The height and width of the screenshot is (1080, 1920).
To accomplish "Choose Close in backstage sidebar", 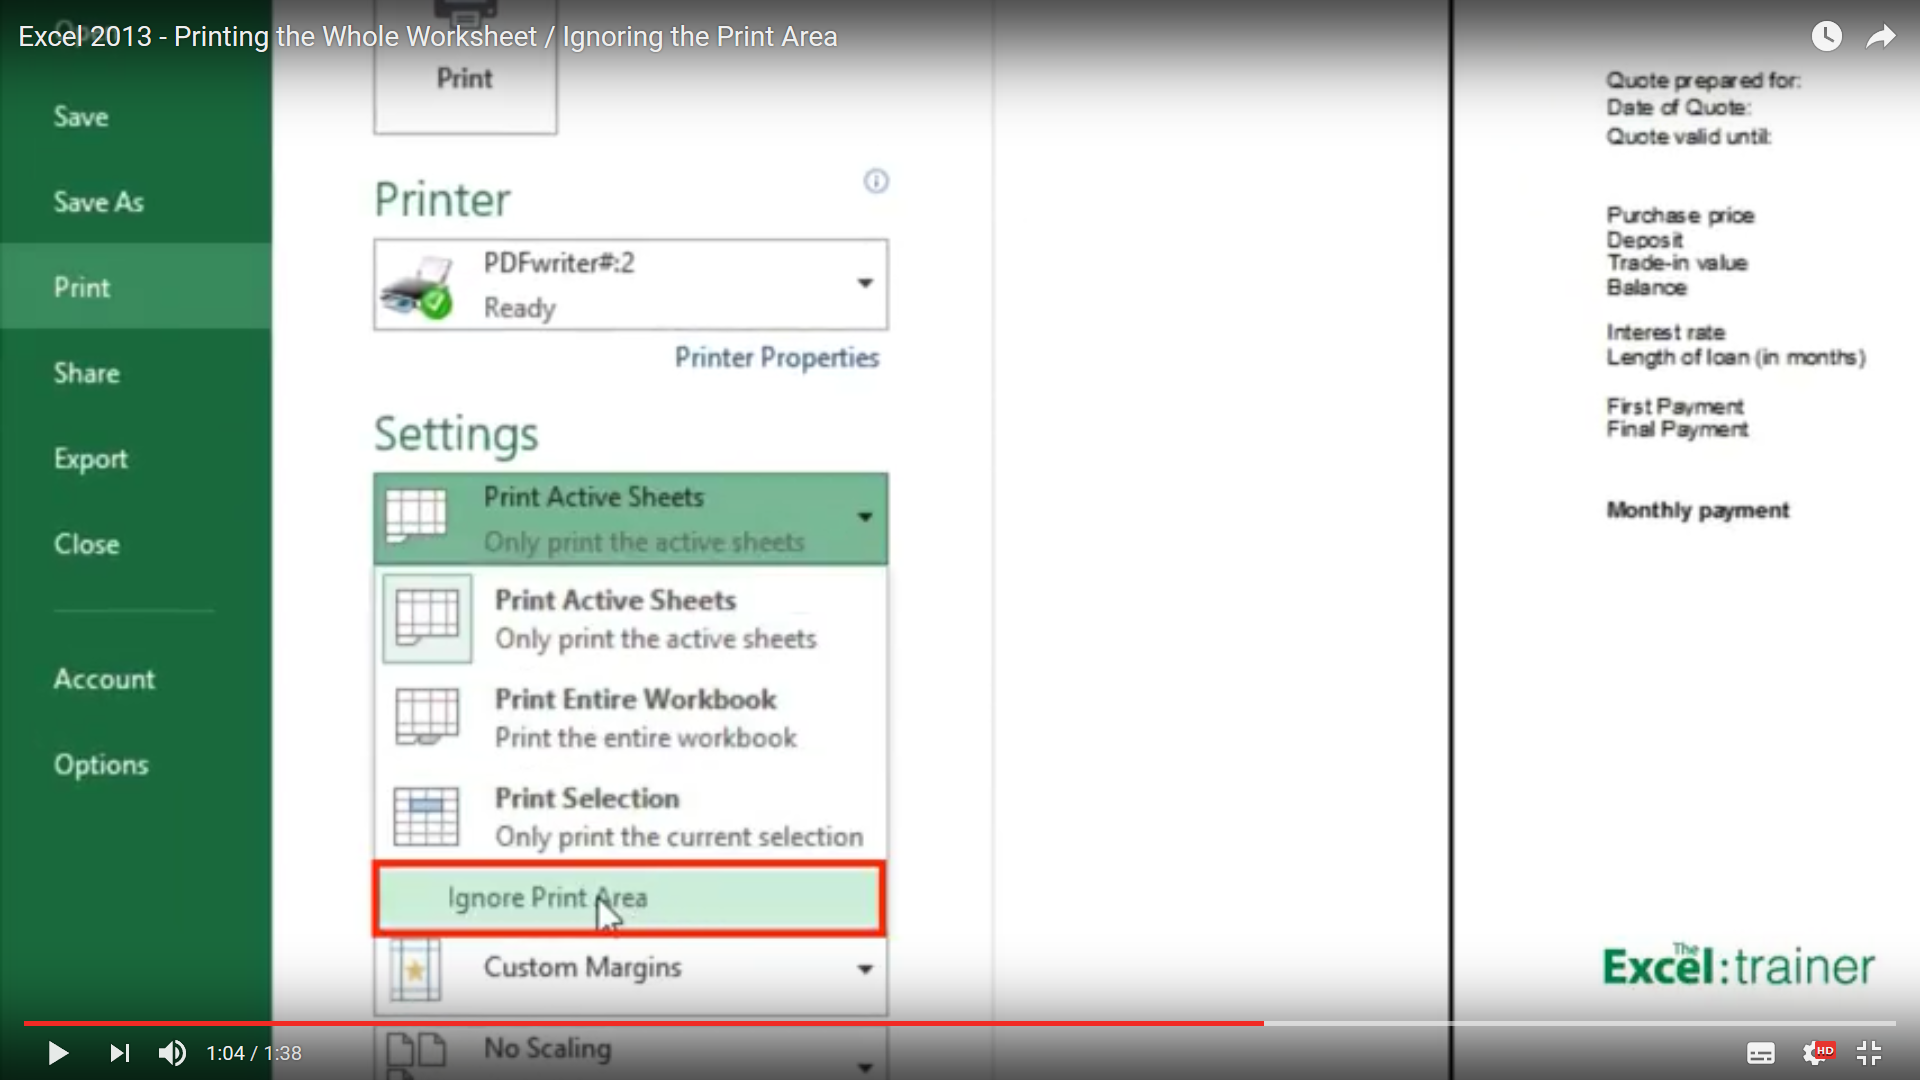I will 86,544.
